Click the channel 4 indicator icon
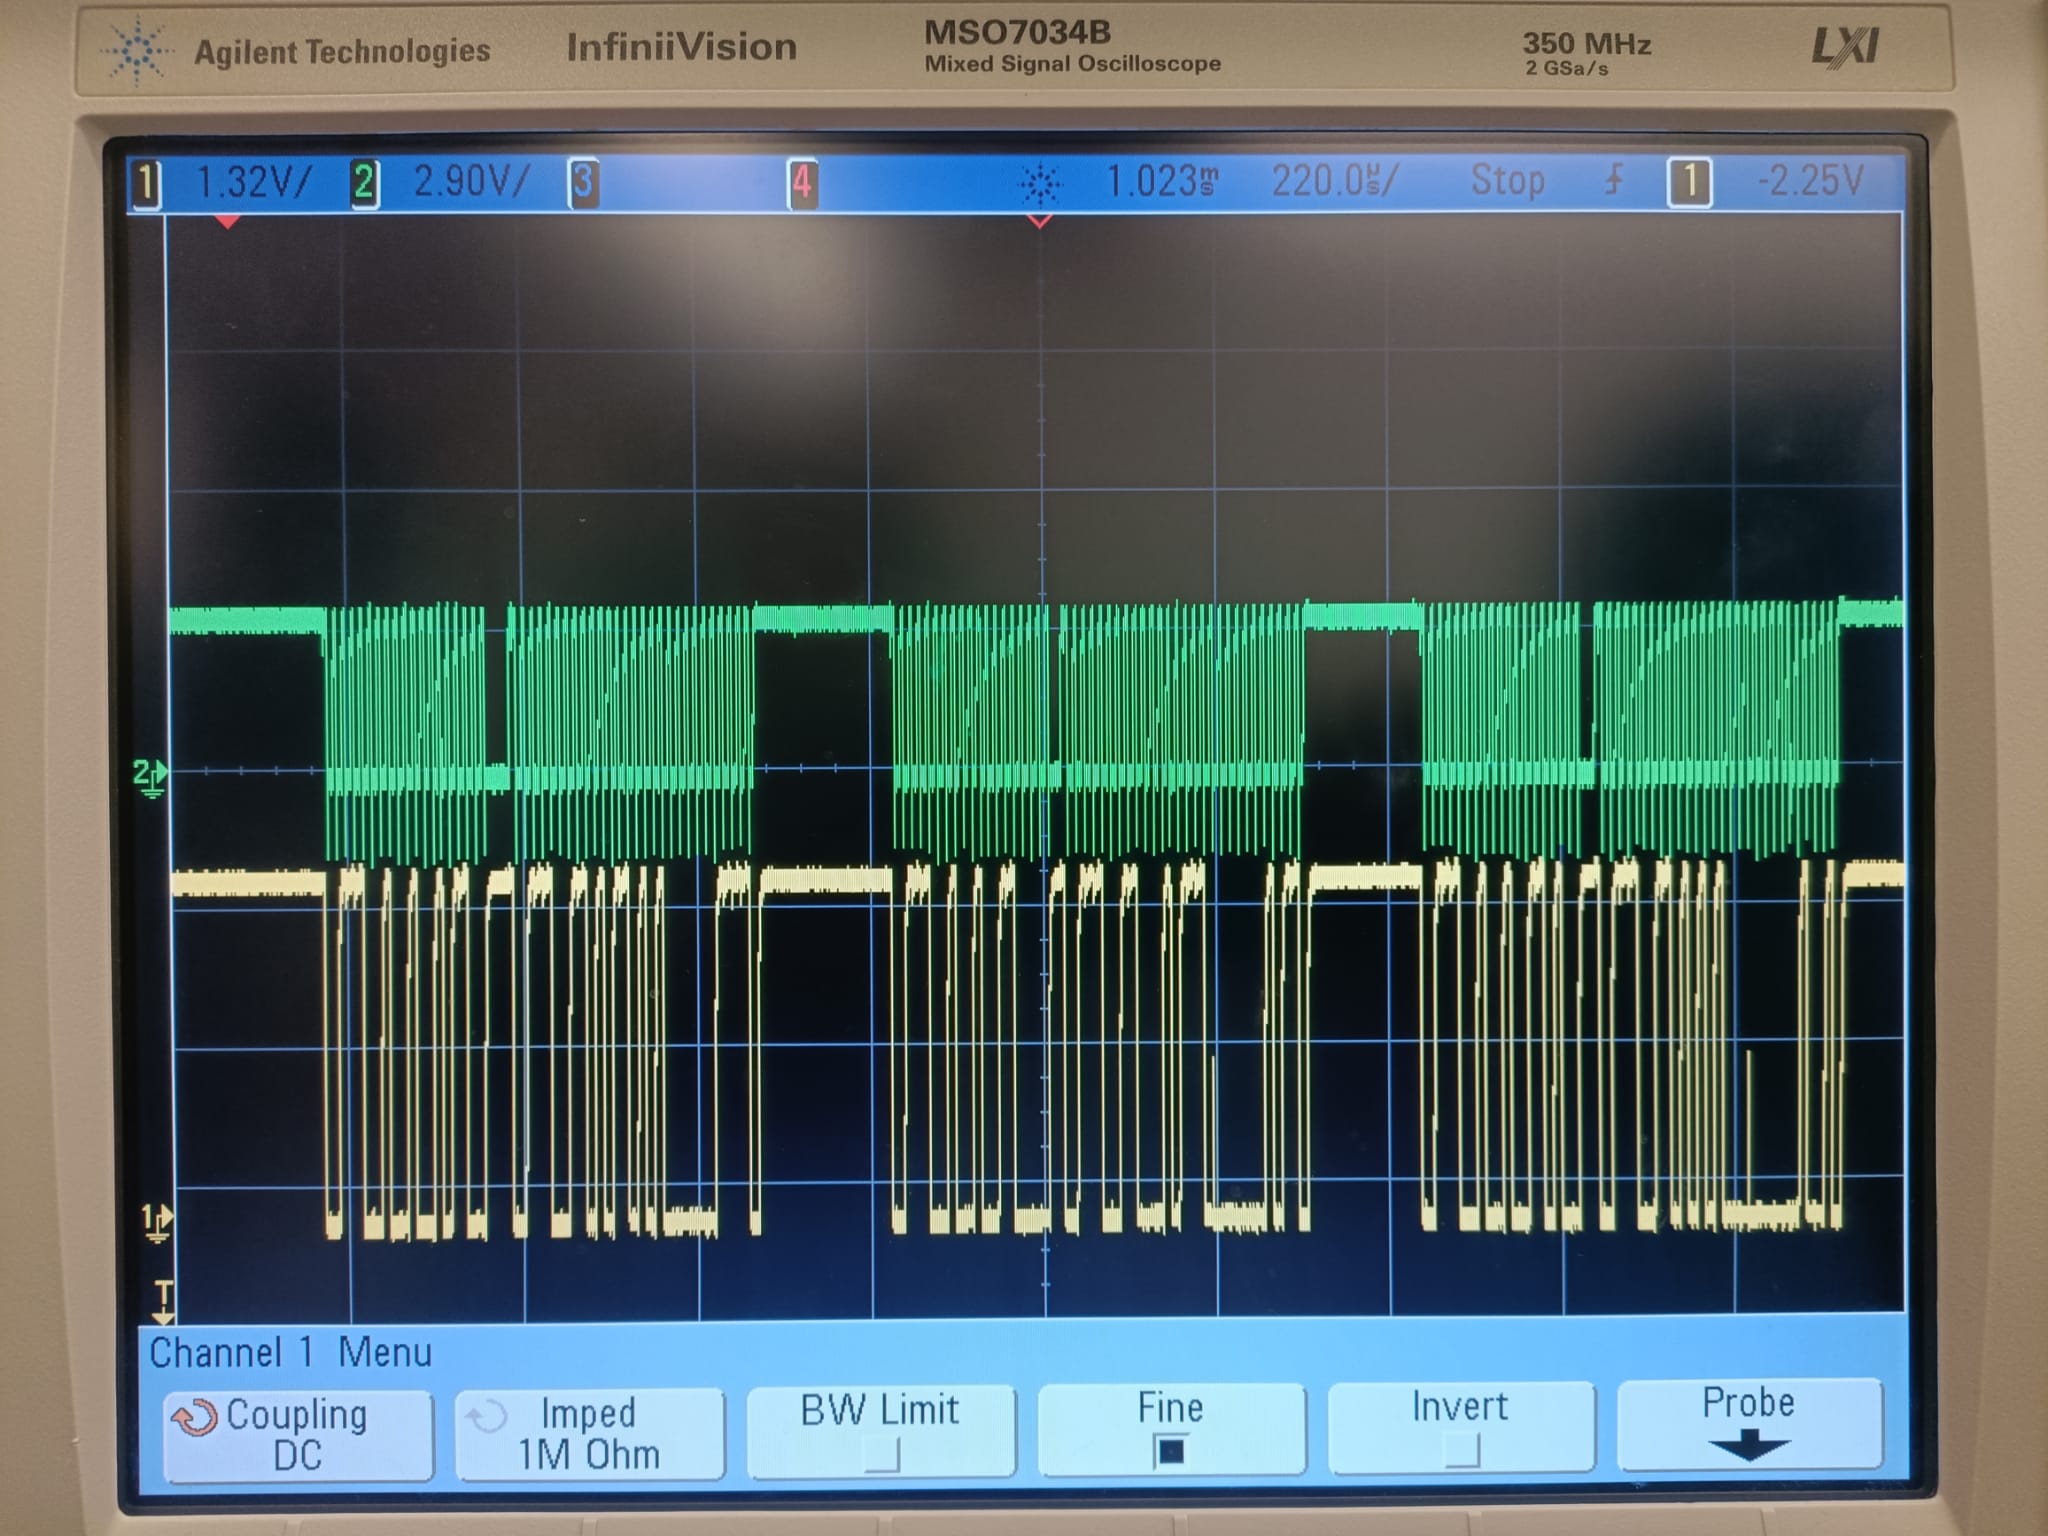The image size is (2048, 1536). pyautogui.click(x=801, y=183)
